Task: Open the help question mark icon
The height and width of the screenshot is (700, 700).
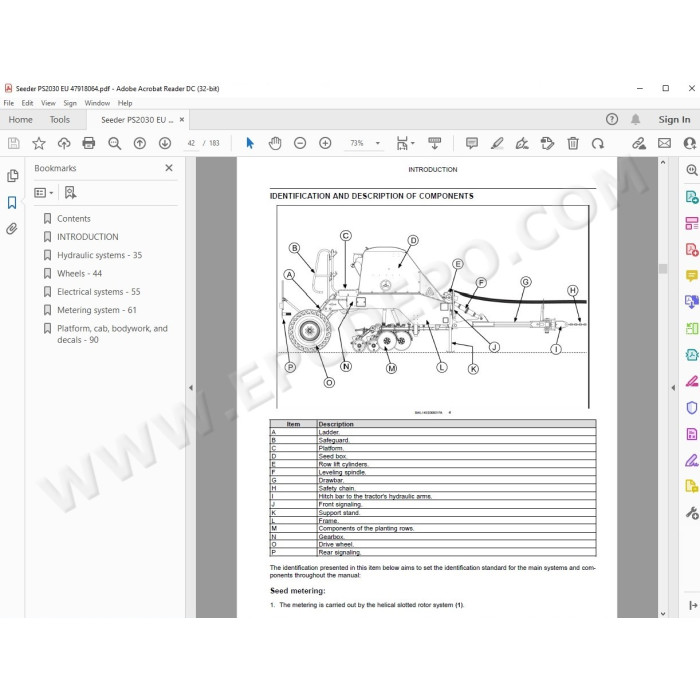Action: coord(612,119)
